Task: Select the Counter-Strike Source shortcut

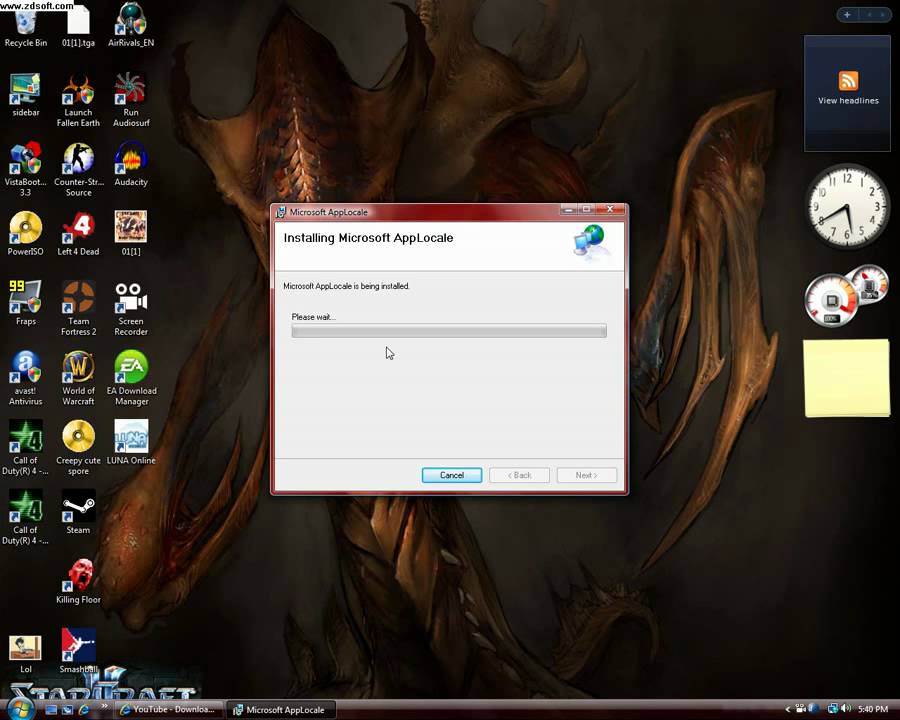Action: coord(79,170)
